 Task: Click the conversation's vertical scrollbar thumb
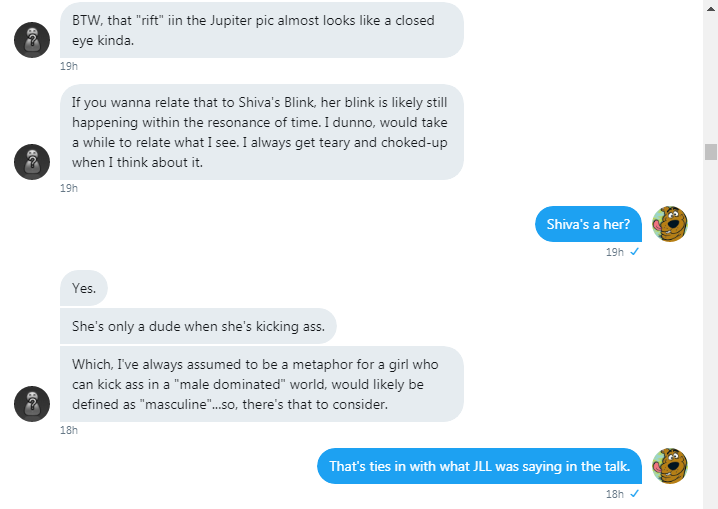click(711, 152)
